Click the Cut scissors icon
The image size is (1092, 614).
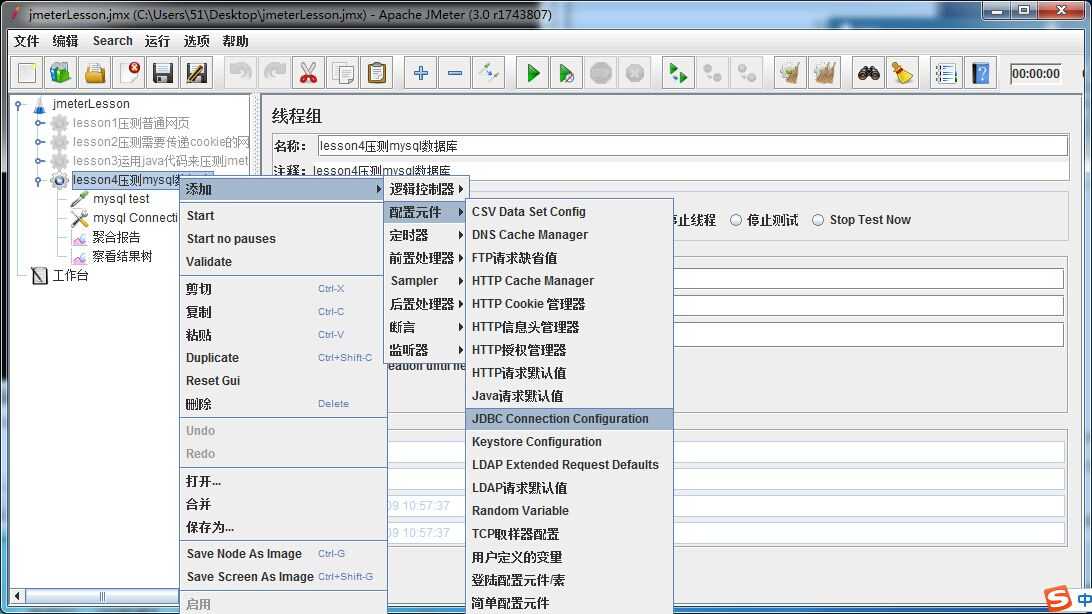(x=308, y=73)
